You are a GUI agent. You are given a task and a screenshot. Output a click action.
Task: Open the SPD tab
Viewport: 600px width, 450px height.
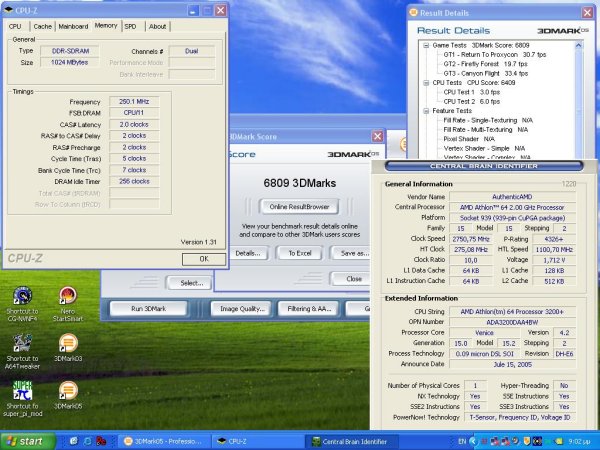pyautogui.click(x=130, y=26)
